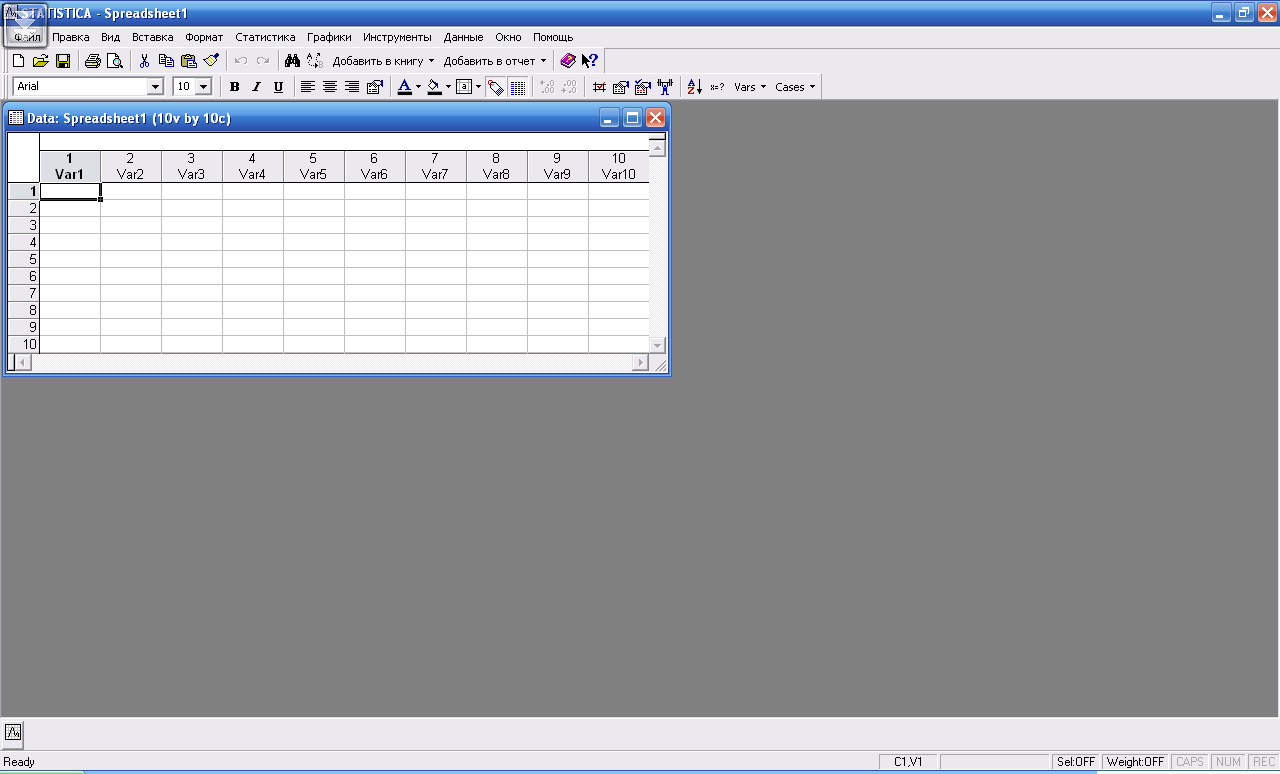Open the Помощь menu
1280x774 pixels.
553,37
